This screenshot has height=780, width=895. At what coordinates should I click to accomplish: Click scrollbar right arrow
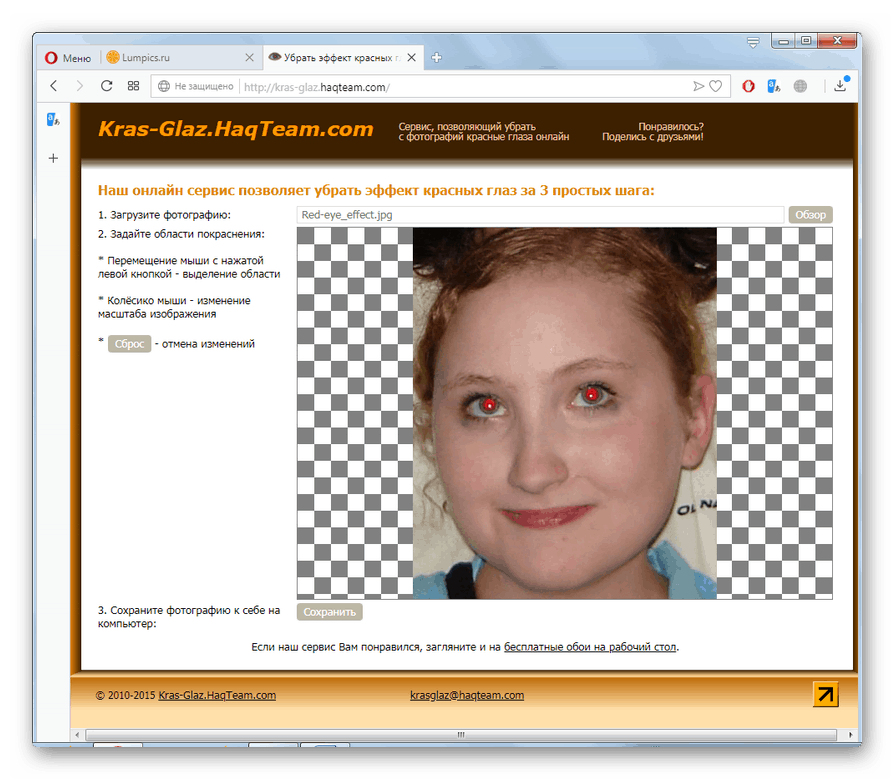[x=850, y=734]
